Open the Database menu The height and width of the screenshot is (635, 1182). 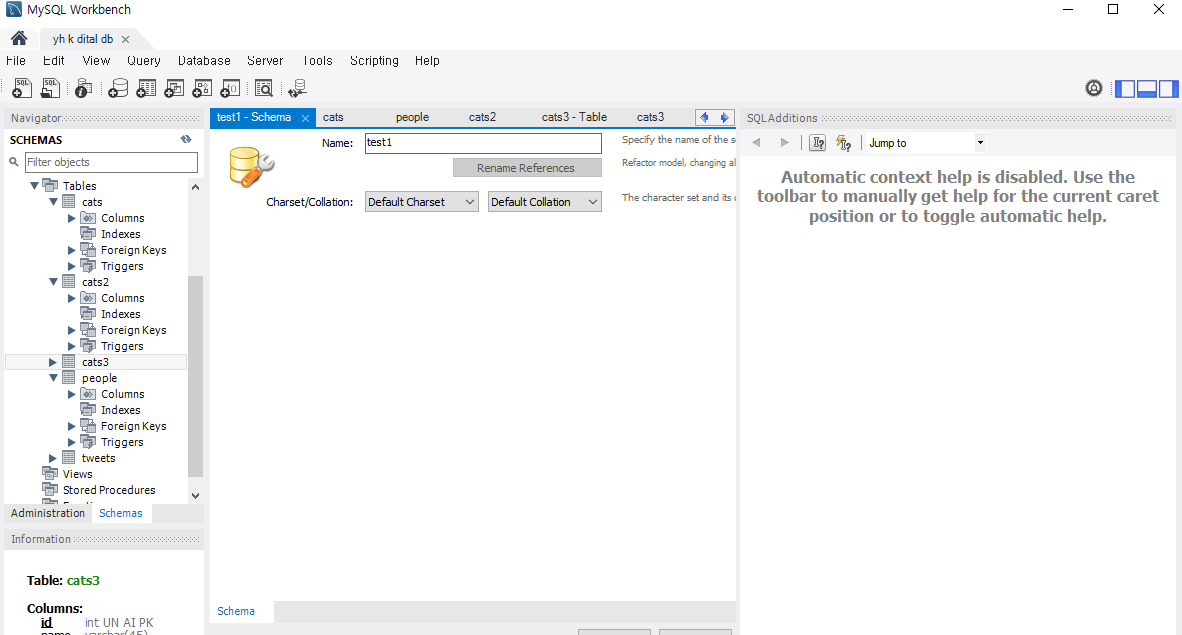tap(204, 60)
